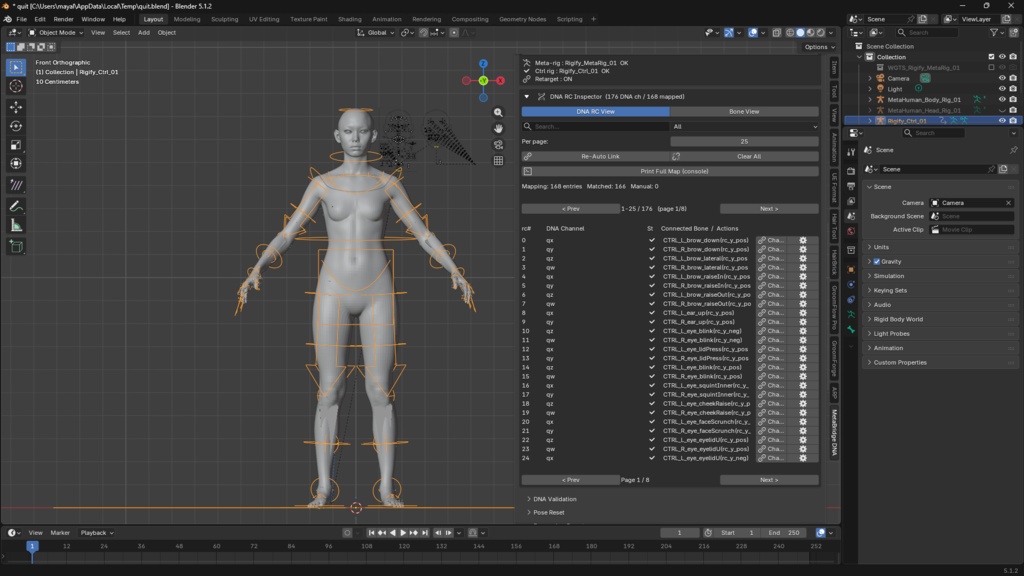Image resolution: width=1024 pixels, height=576 pixels.
Task: Click the blue Z axis gizmo
Action: click(483, 63)
